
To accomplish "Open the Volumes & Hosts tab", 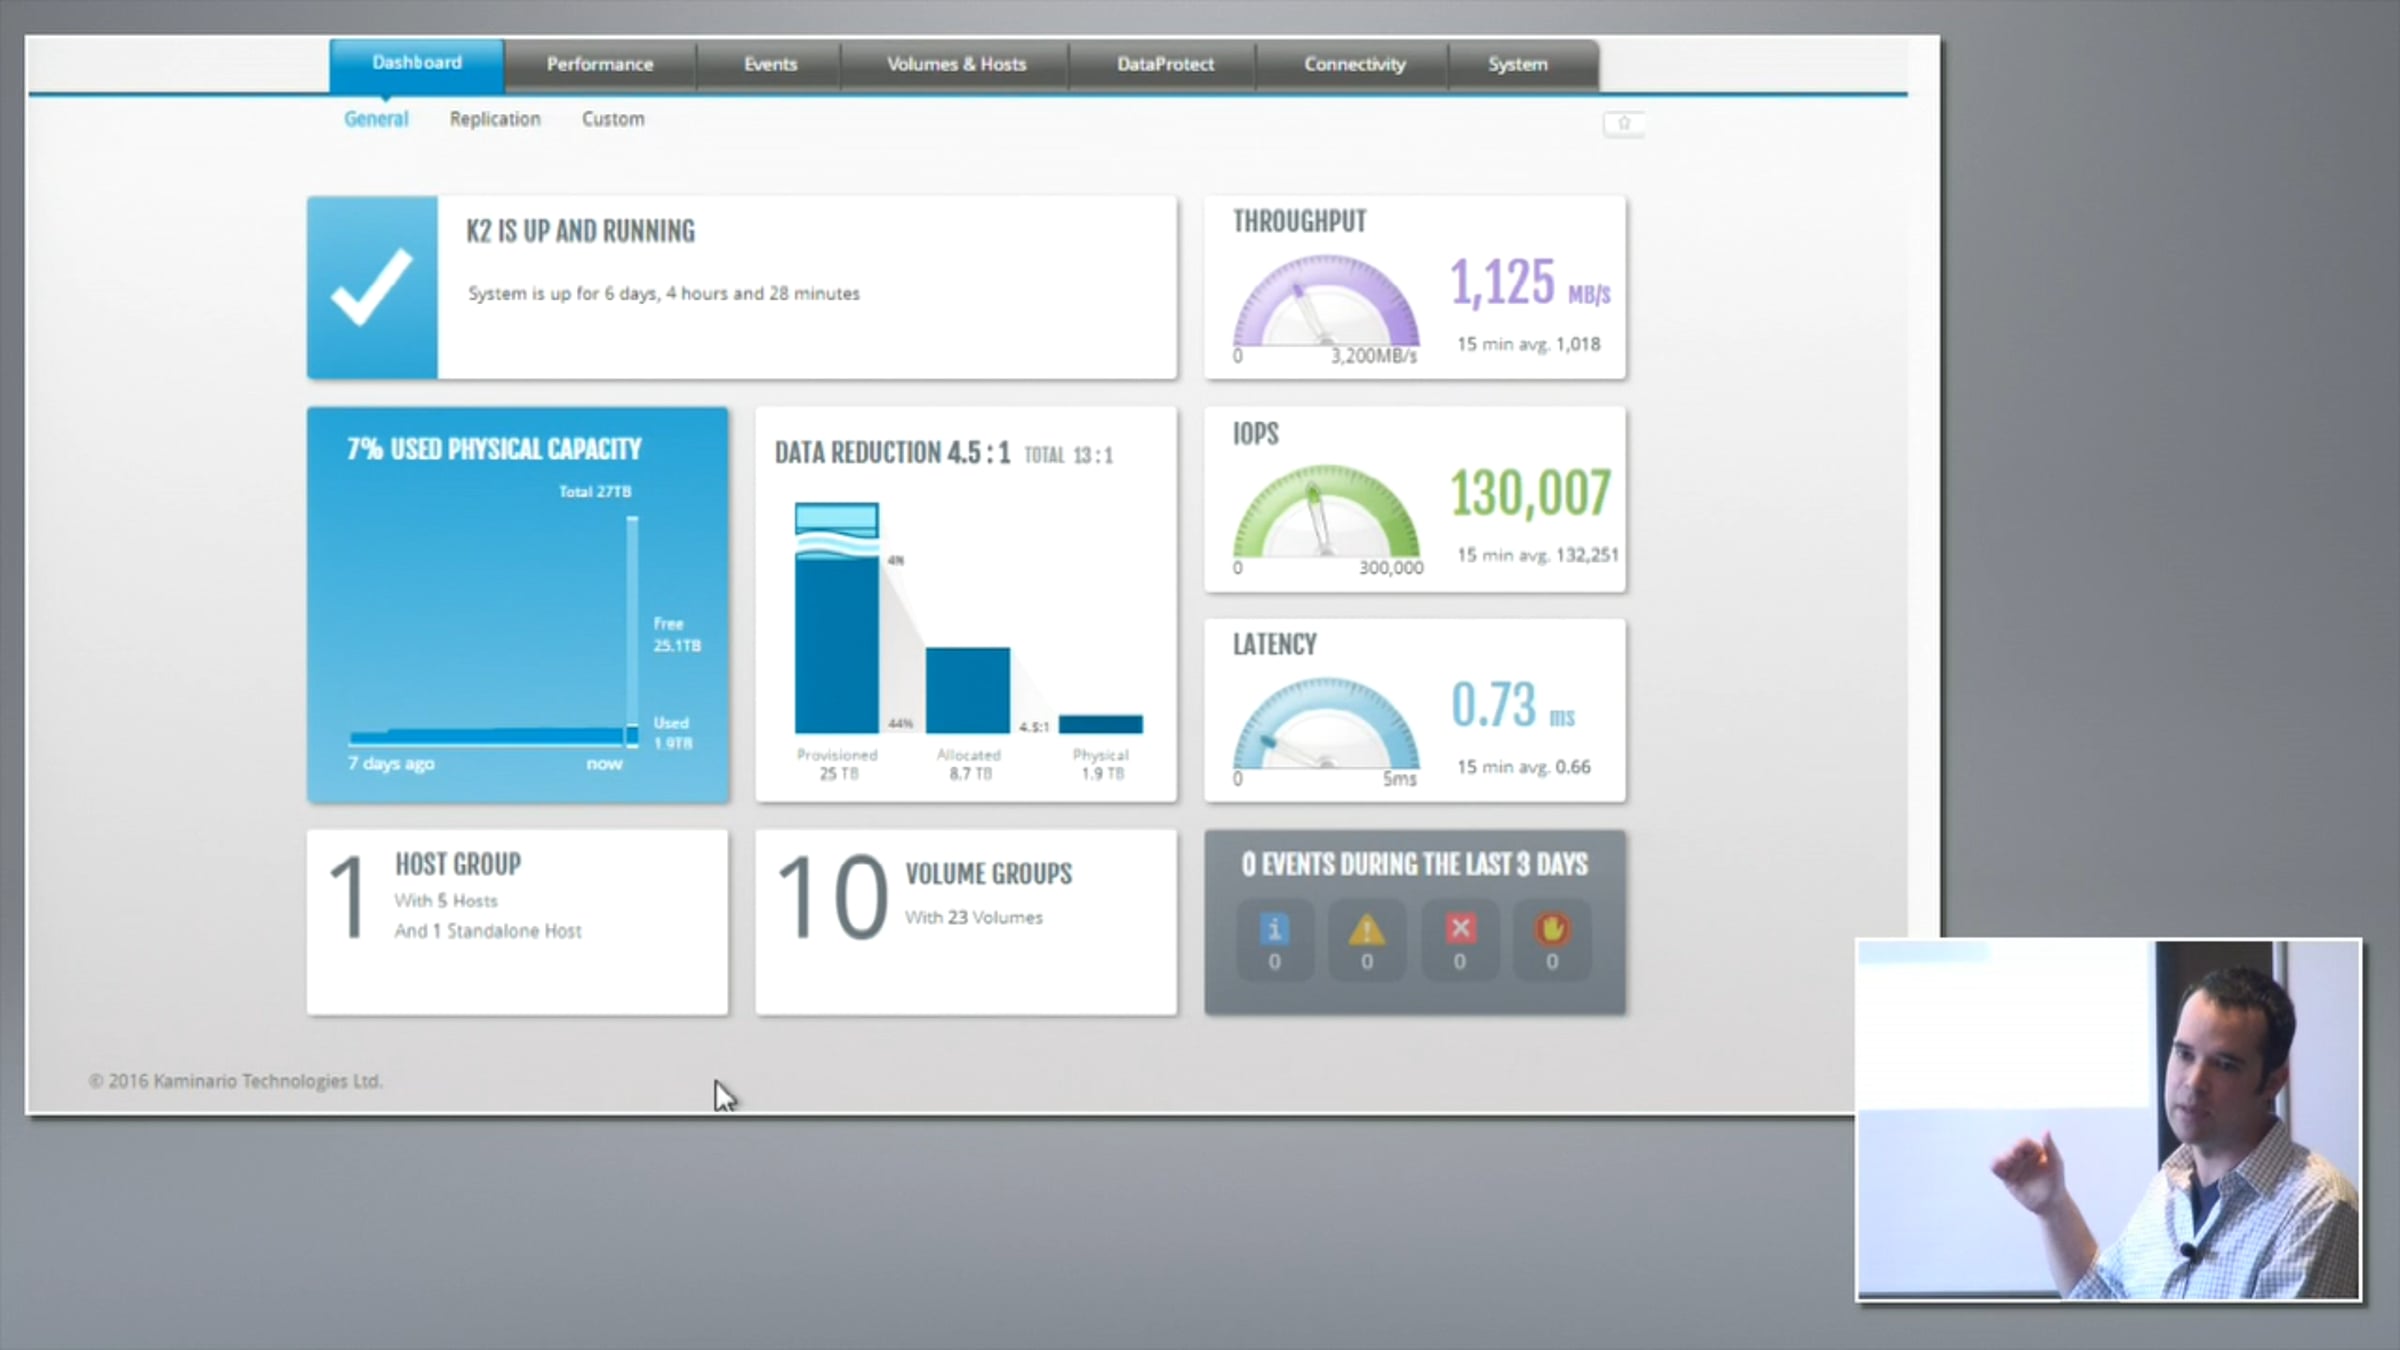I will click(956, 64).
